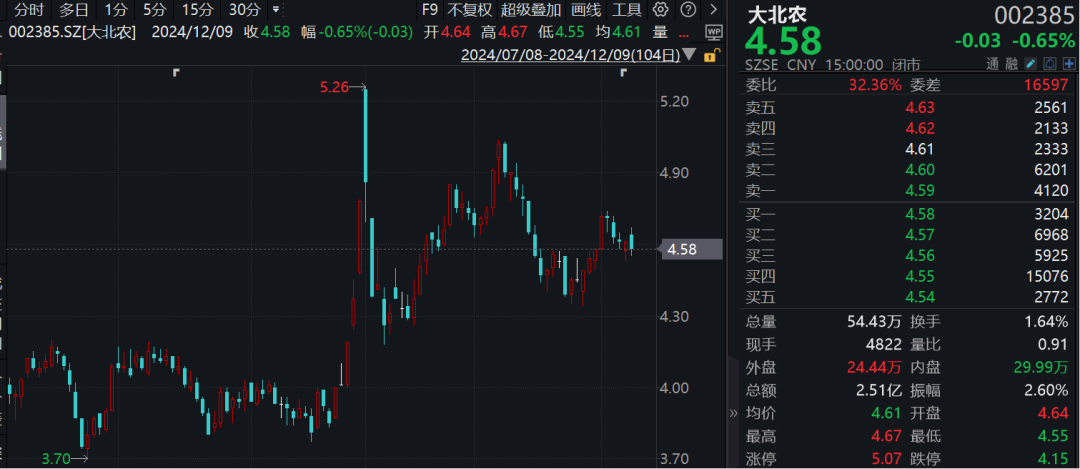Switch to the 分时 intraday tab

click(x=29, y=10)
